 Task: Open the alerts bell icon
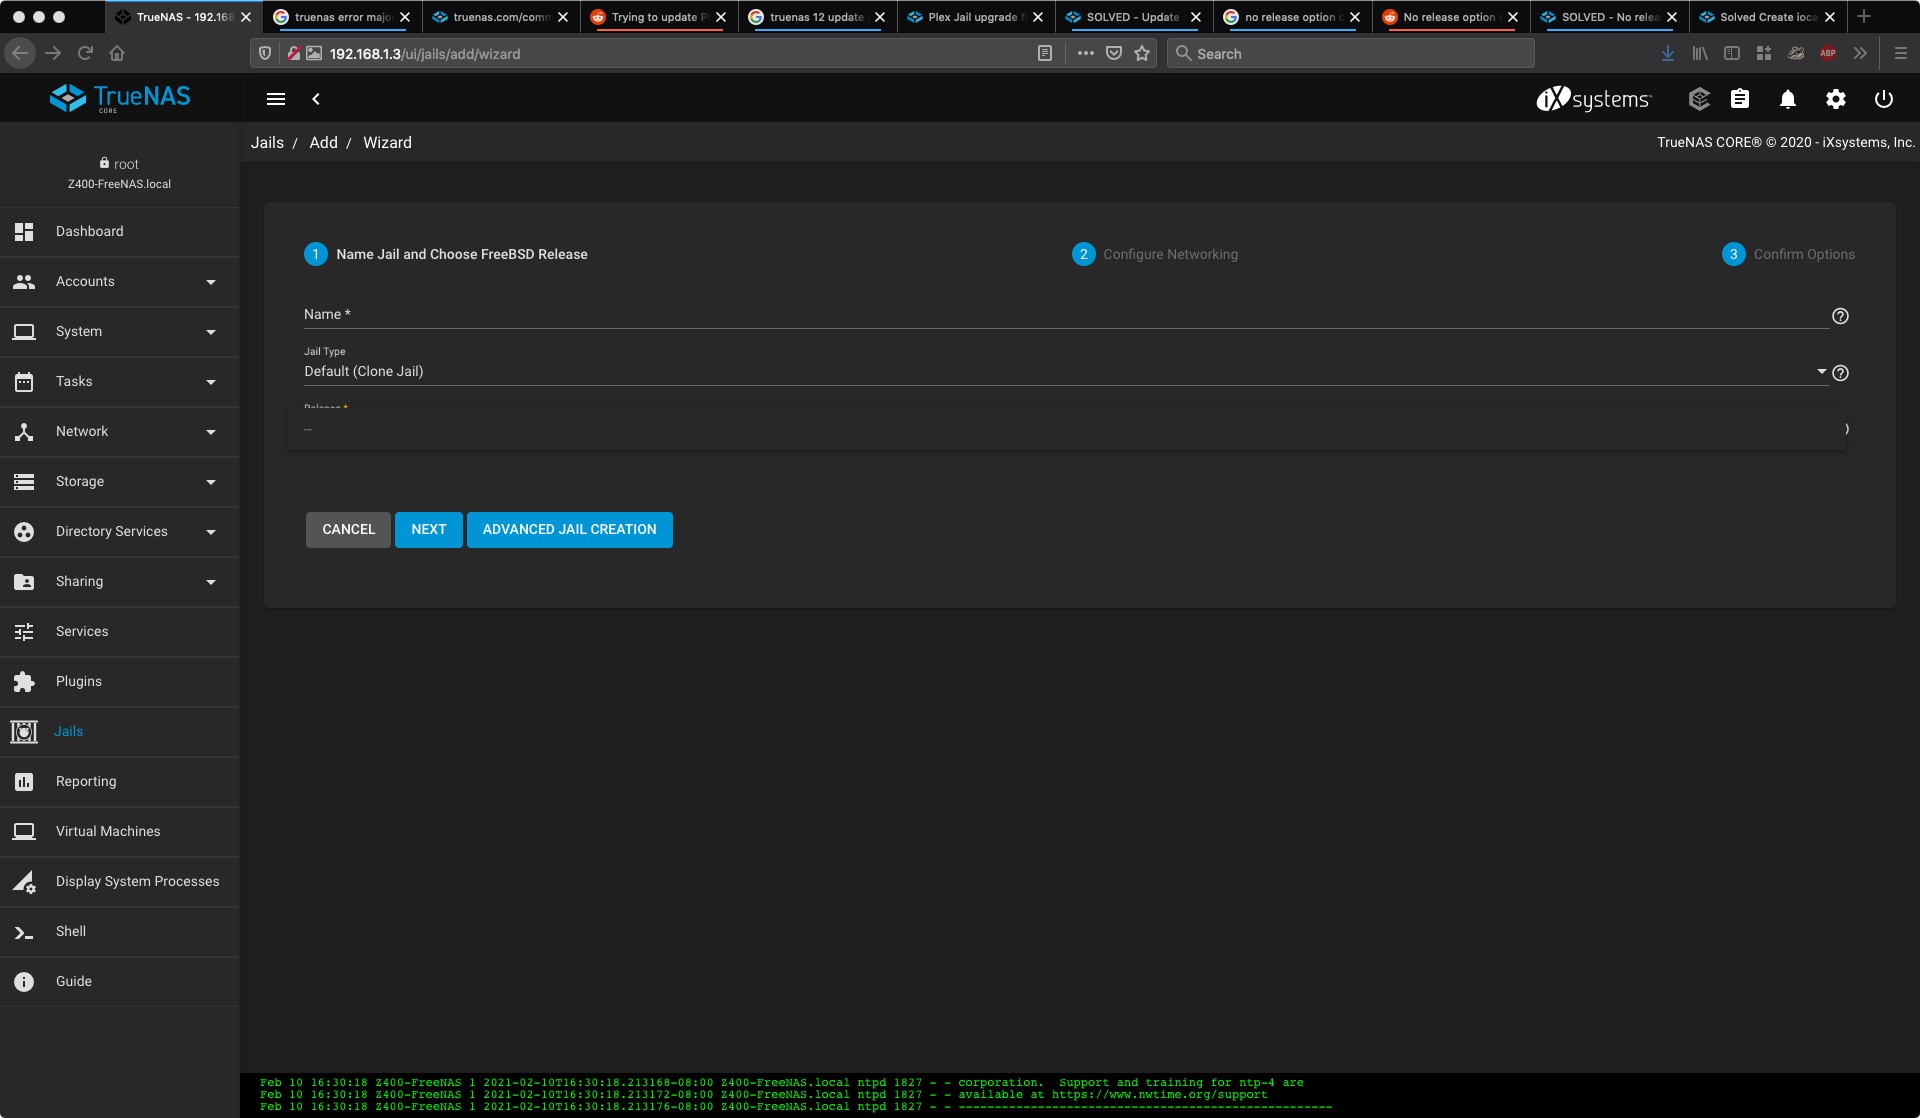point(1787,99)
